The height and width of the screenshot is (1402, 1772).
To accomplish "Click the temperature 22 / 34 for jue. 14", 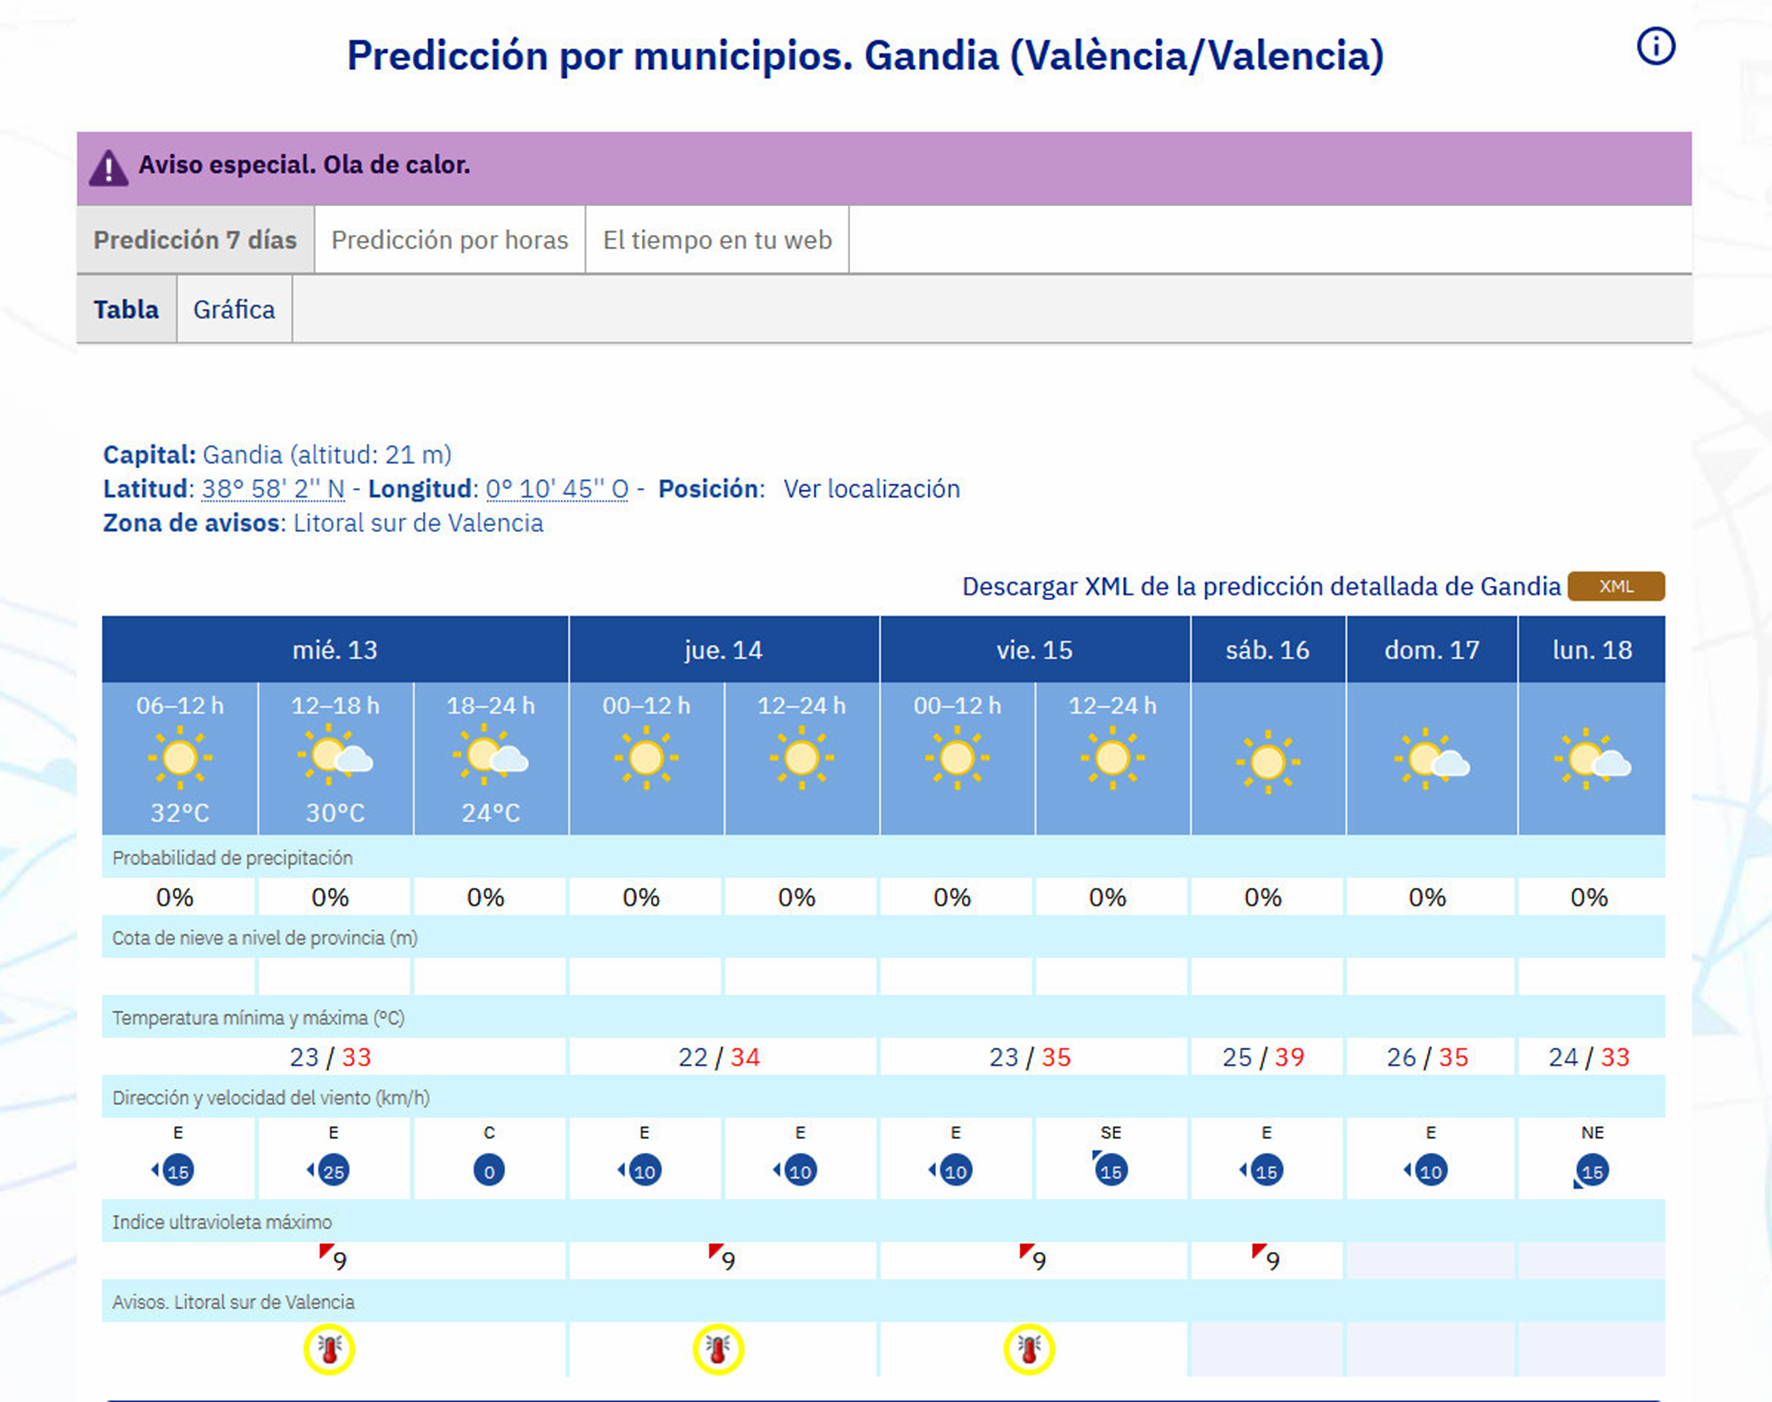I will [x=719, y=1057].
